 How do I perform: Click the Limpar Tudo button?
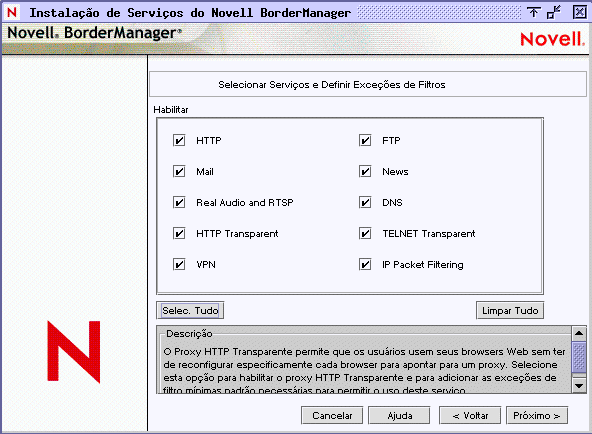click(x=510, y=310)
